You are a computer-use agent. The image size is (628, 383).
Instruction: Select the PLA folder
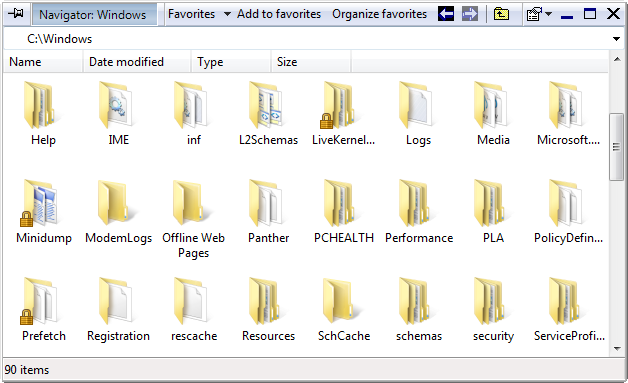tap(493, 212)
